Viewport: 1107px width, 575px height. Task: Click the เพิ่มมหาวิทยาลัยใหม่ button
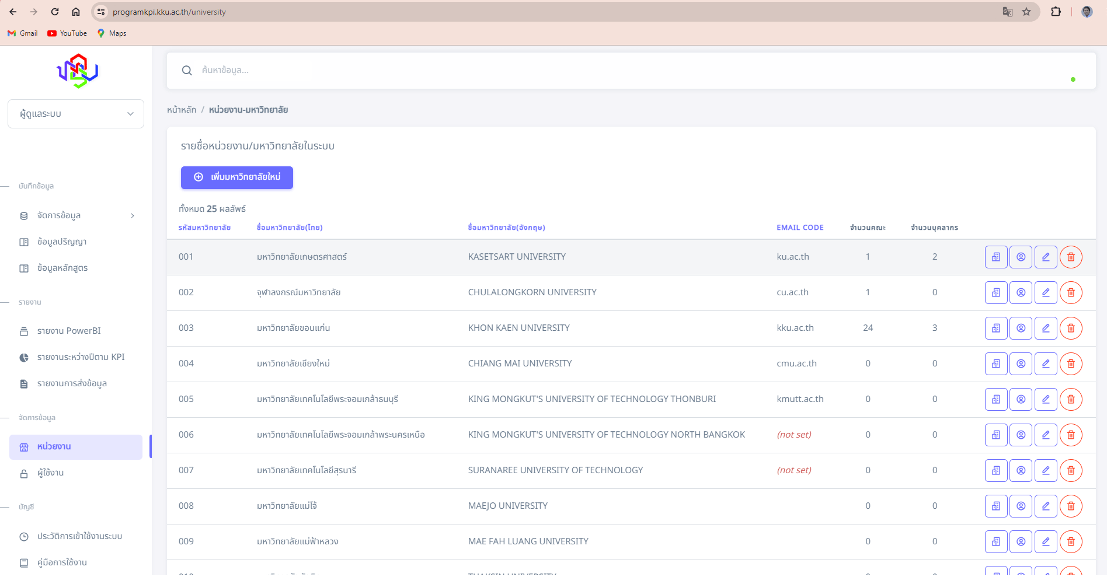[237, 177]
